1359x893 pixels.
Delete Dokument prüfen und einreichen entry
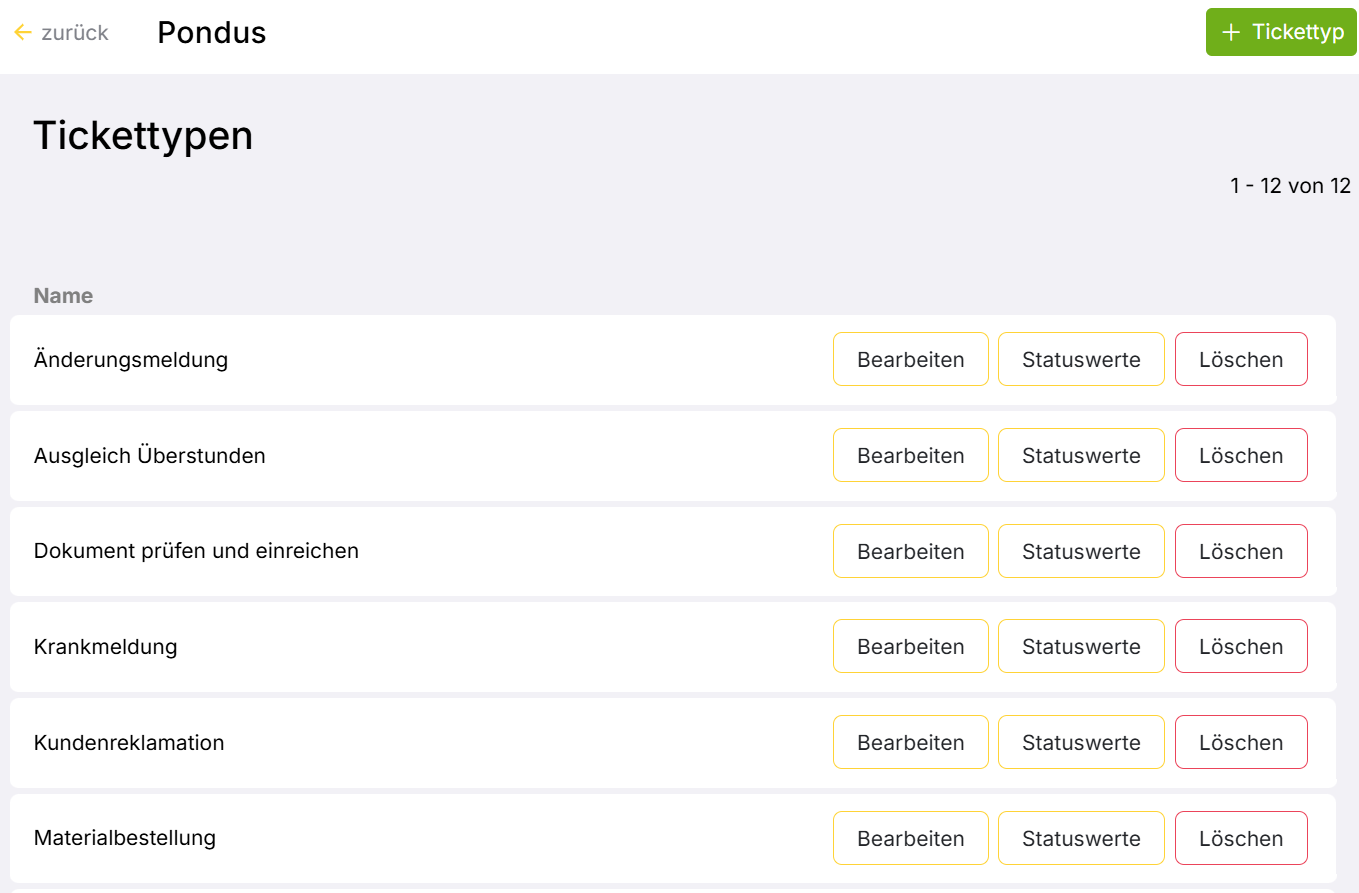coord(1240,551)
